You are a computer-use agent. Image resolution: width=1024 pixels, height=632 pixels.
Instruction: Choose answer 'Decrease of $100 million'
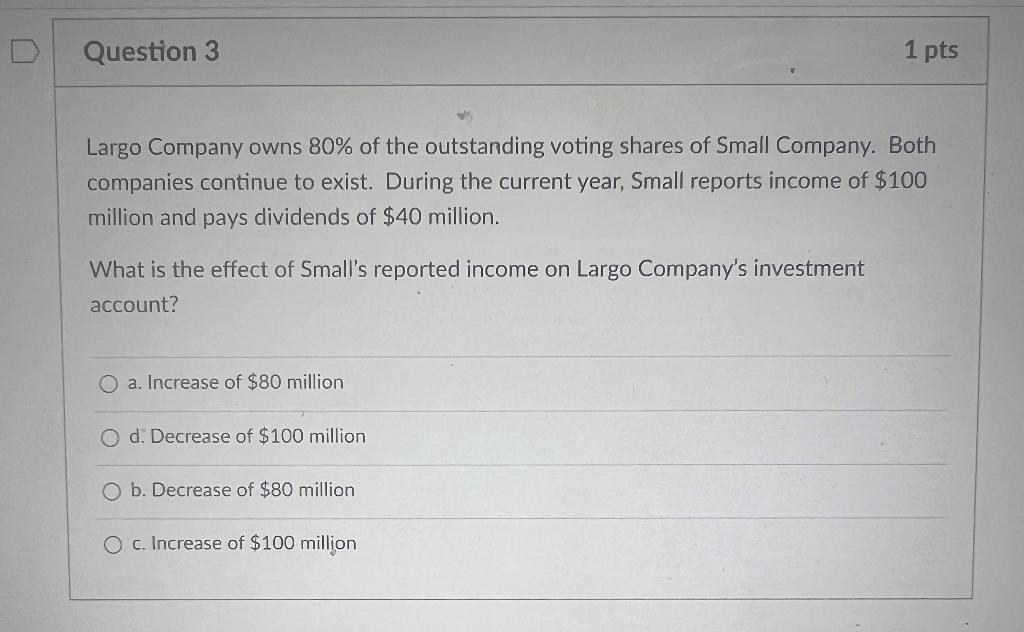pos(246,436)
